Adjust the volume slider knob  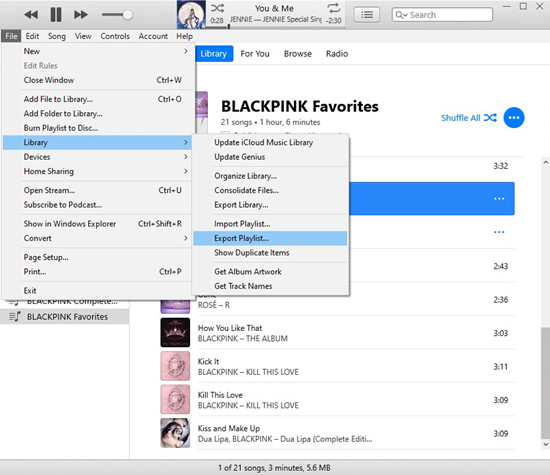[128, 15]
